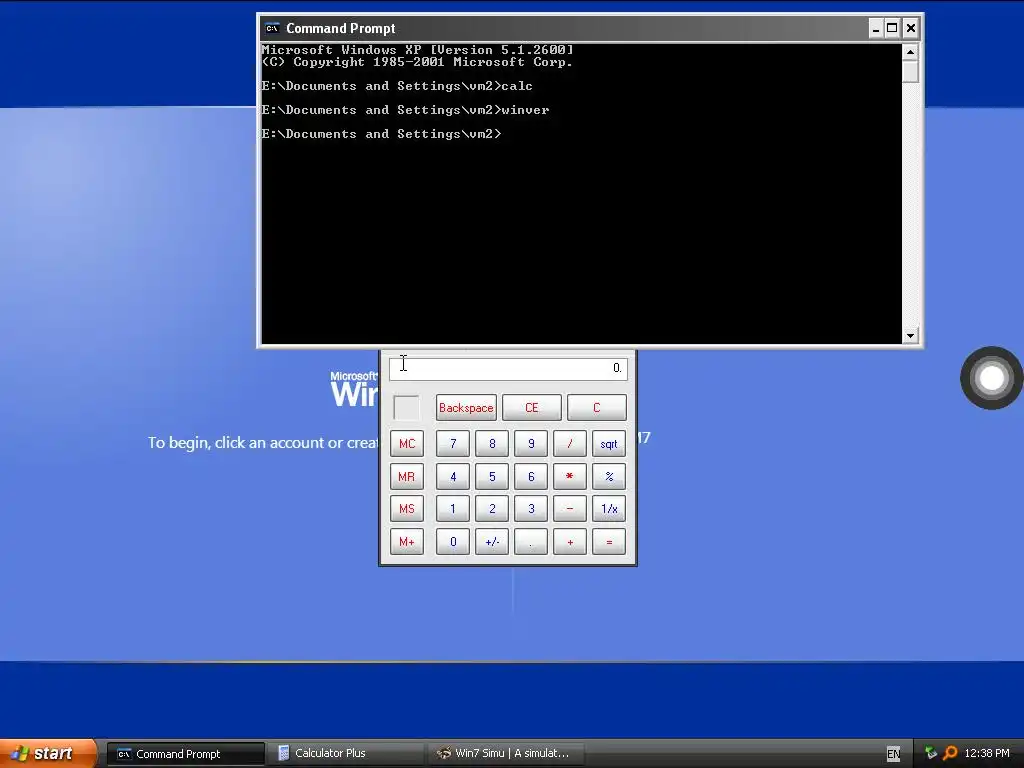Viewport: 1024px width, 768px height.
Task: Select calculator digit 8 button
Action: (492, 443)
